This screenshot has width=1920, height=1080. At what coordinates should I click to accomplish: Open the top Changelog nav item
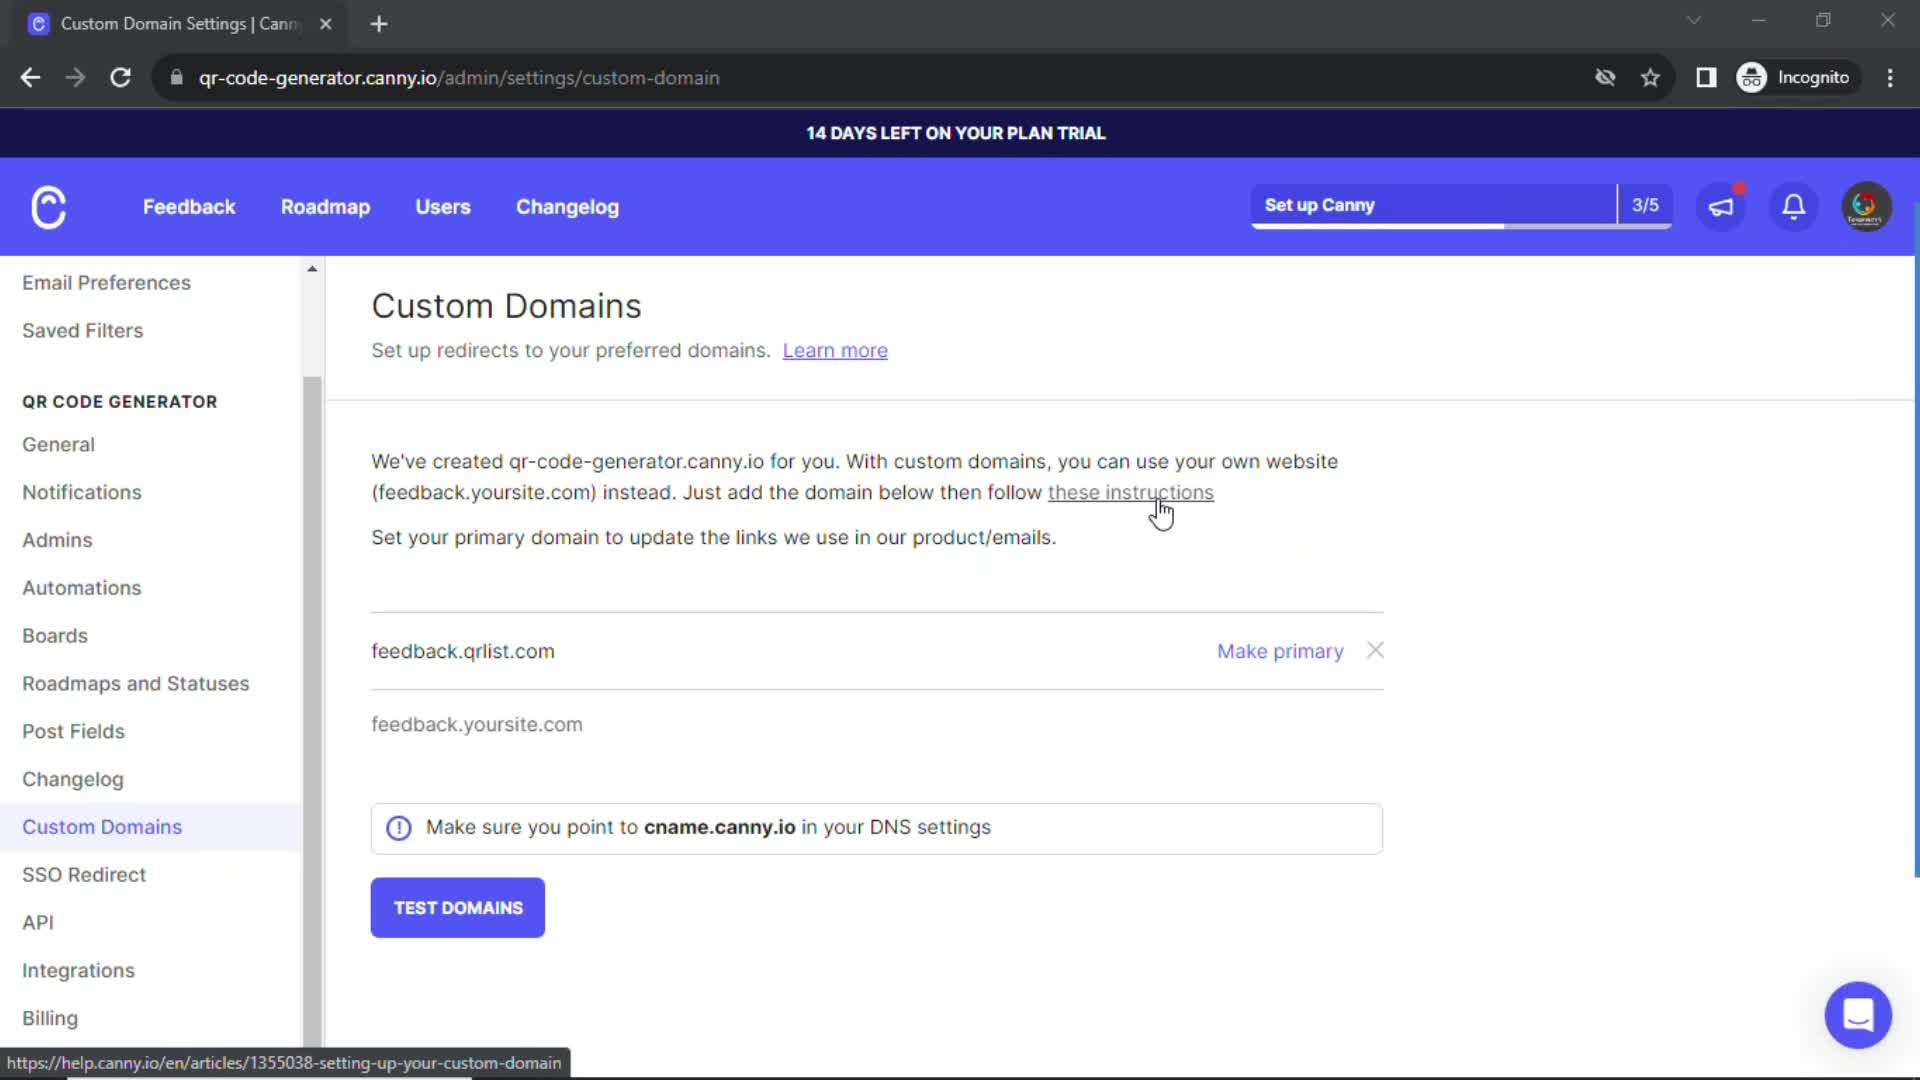click(x=567, y=207)
